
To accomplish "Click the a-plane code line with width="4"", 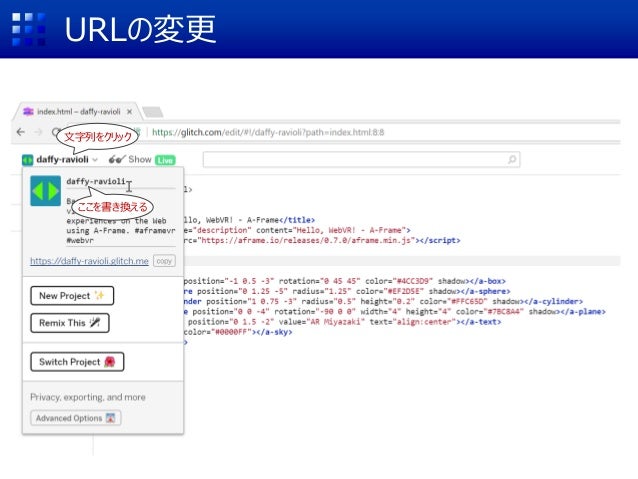I will 394,312.
